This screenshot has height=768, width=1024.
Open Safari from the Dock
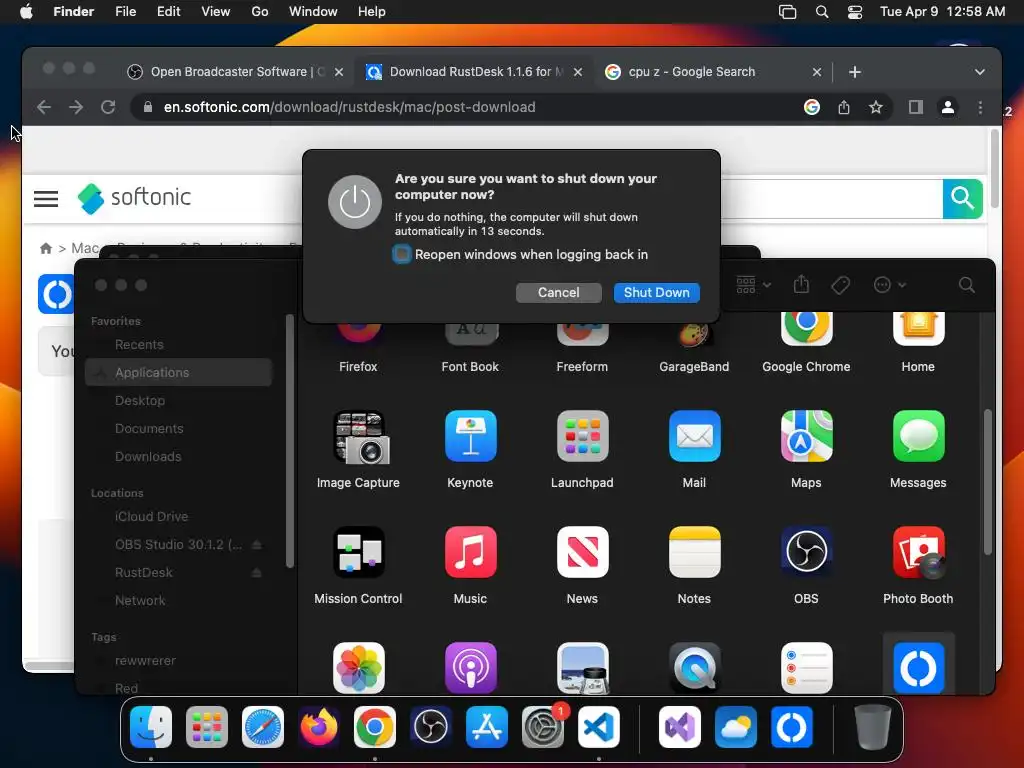pyautogui.click(x=263, y=727)
